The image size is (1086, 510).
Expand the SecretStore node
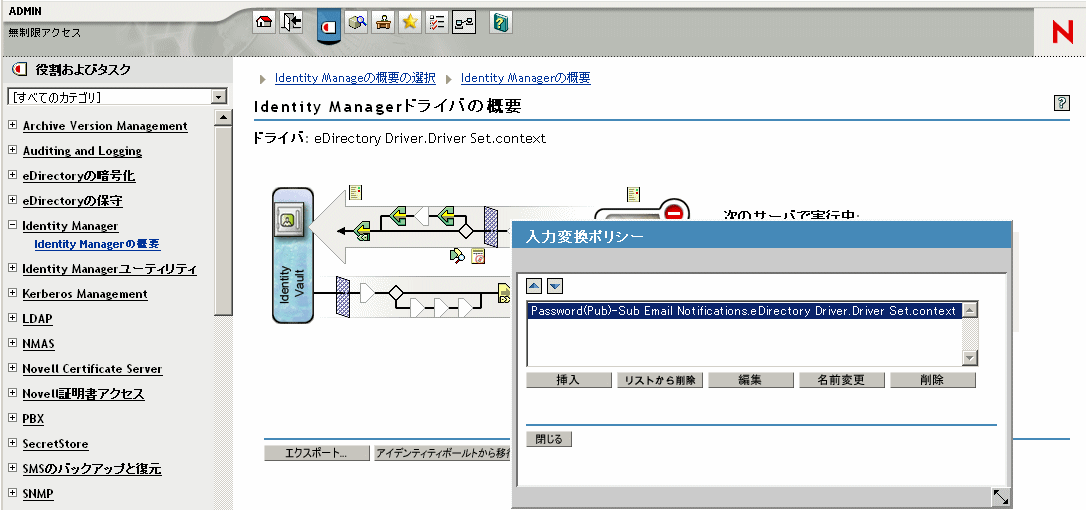tap(12, 443)
